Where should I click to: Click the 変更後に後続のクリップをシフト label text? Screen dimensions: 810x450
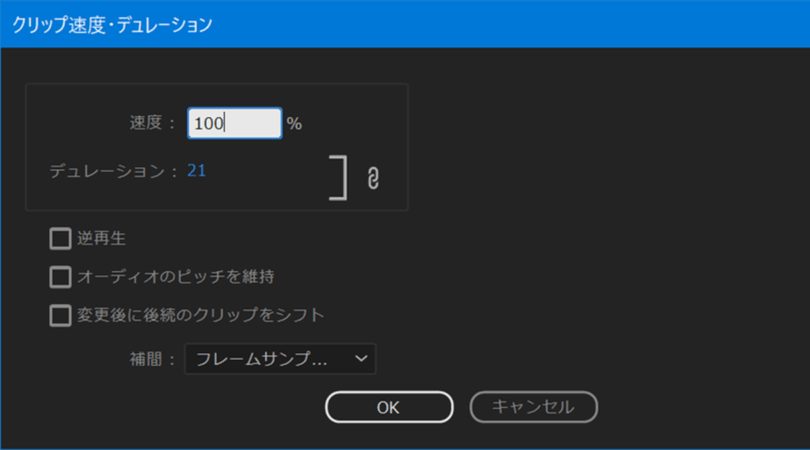tap(201, 315)
